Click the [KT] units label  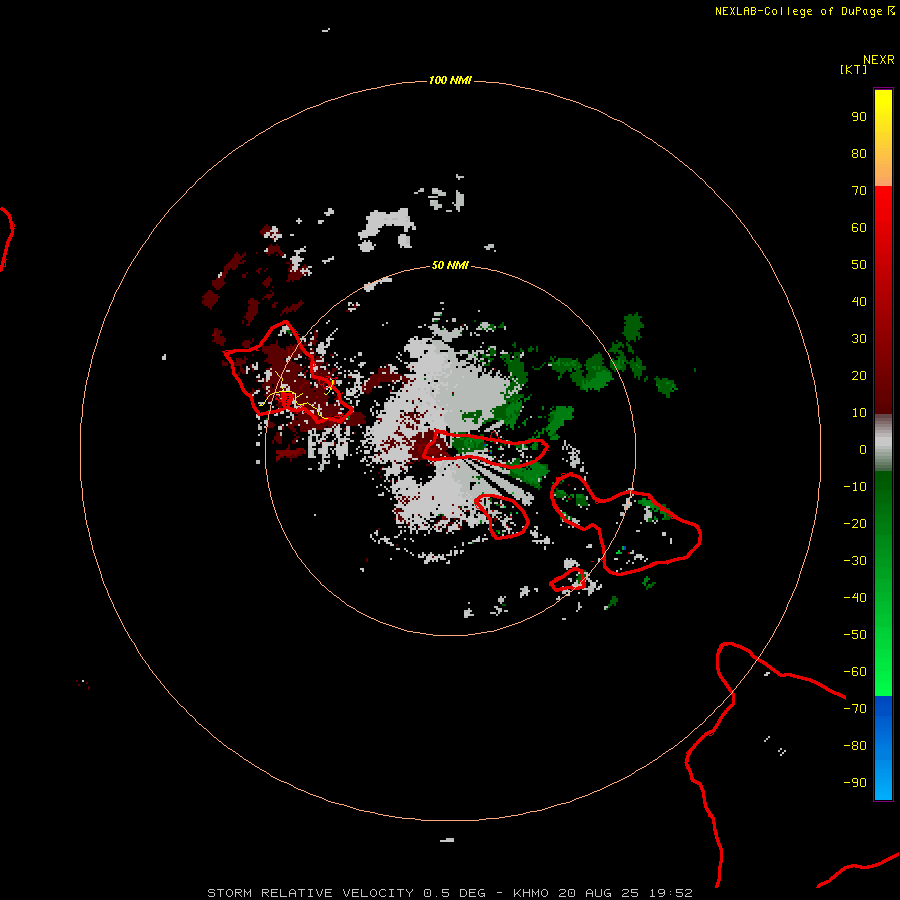click(x=853, y=69)
